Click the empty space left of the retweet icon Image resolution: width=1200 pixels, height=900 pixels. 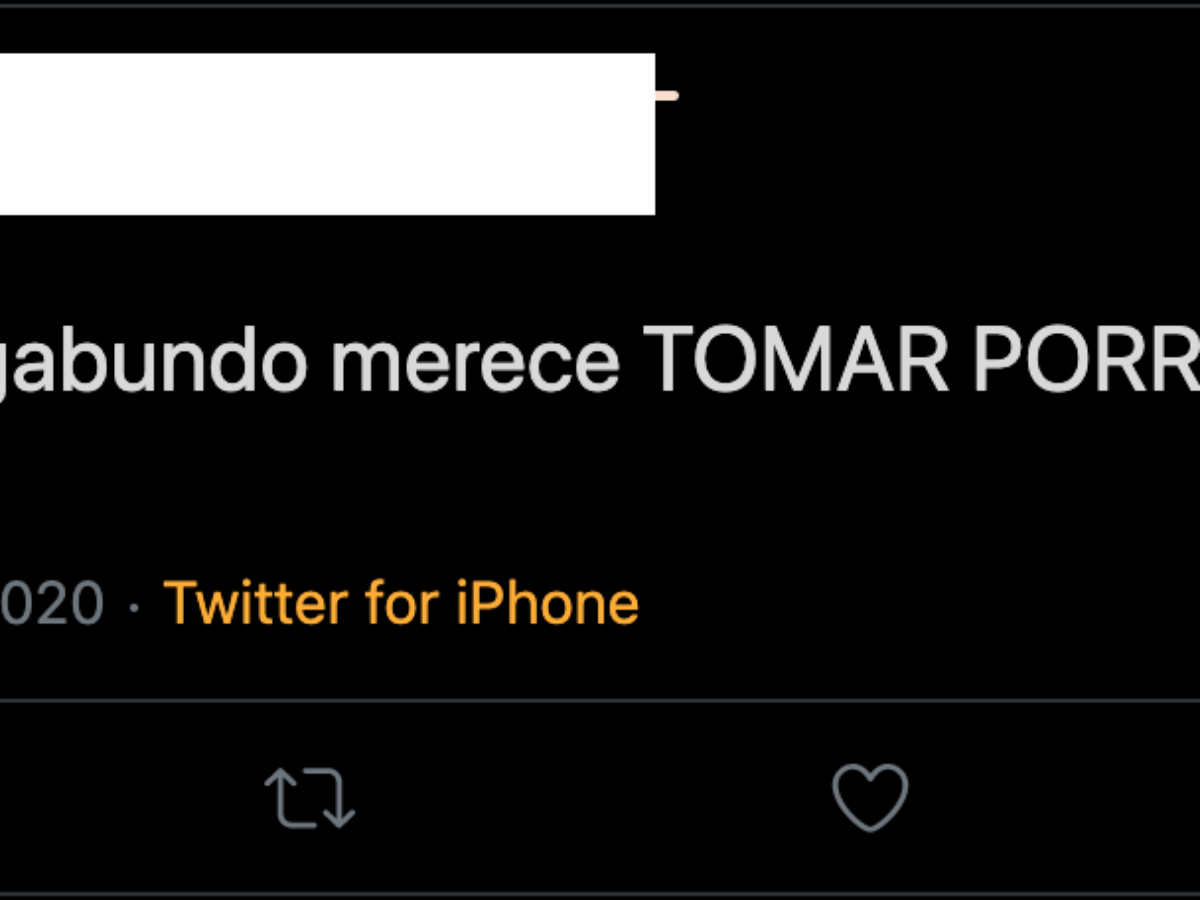[120, 798]
